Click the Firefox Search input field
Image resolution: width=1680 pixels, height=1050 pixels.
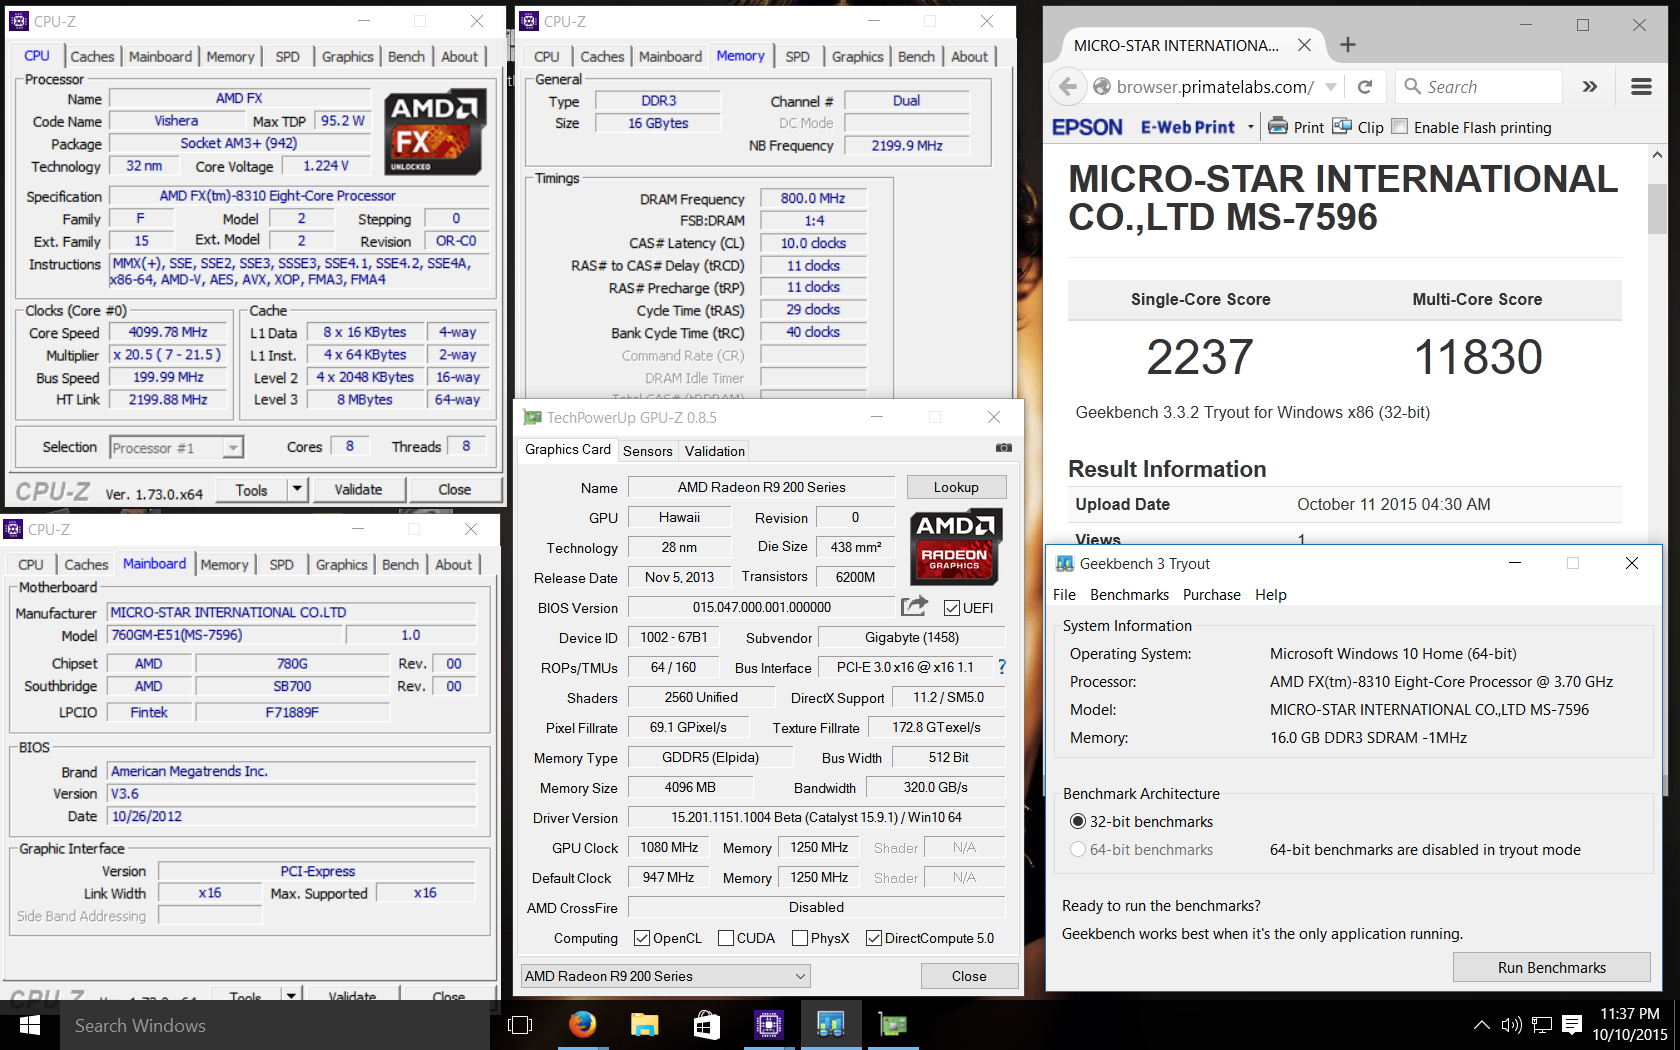point(1480,87)
